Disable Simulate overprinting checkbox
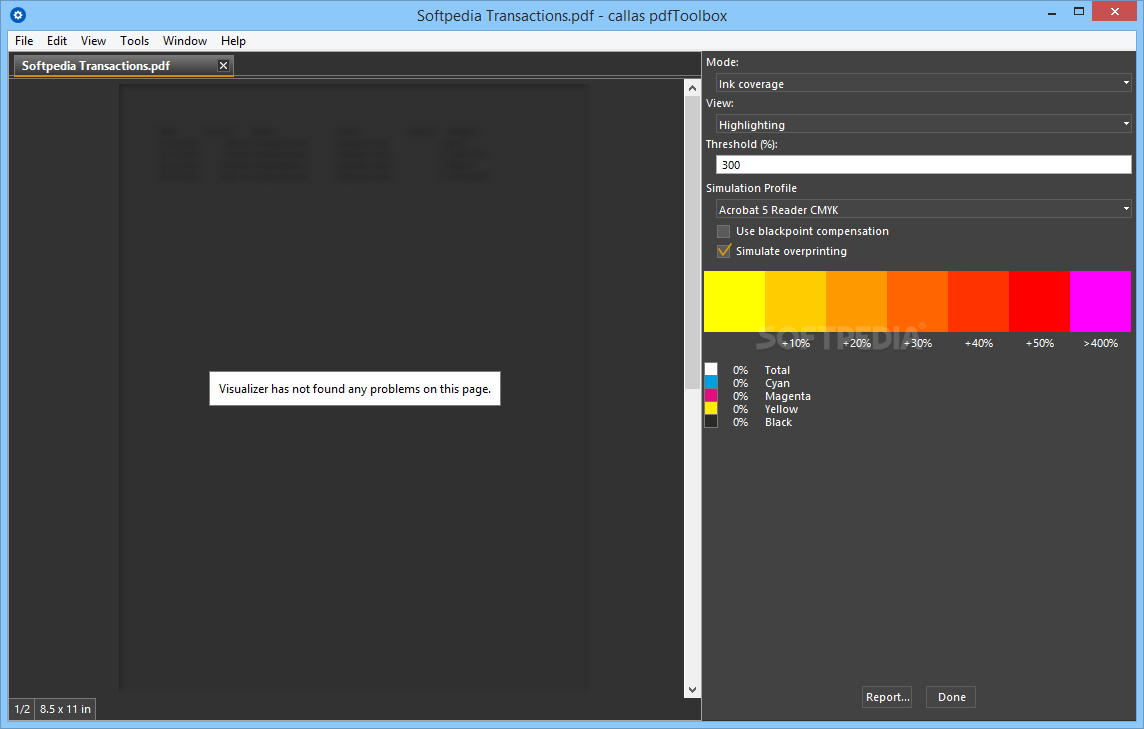The image size is (1144, 729). click(x=724, y=251)
